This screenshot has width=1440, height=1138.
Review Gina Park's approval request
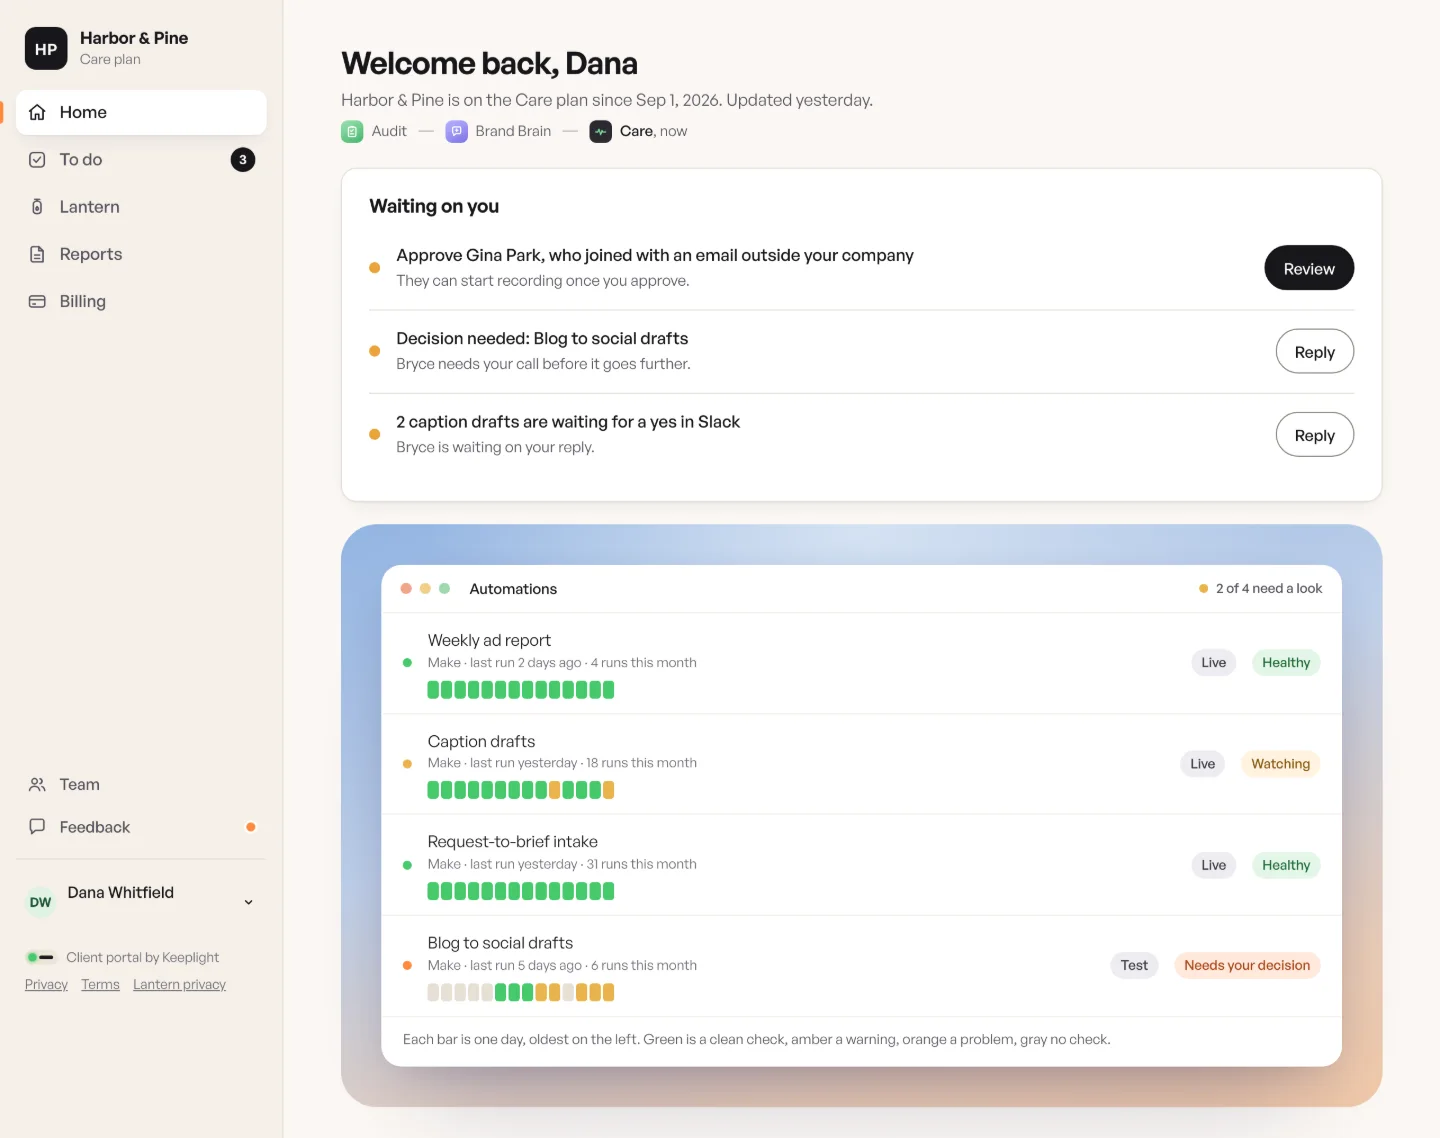click(1309, 268)
